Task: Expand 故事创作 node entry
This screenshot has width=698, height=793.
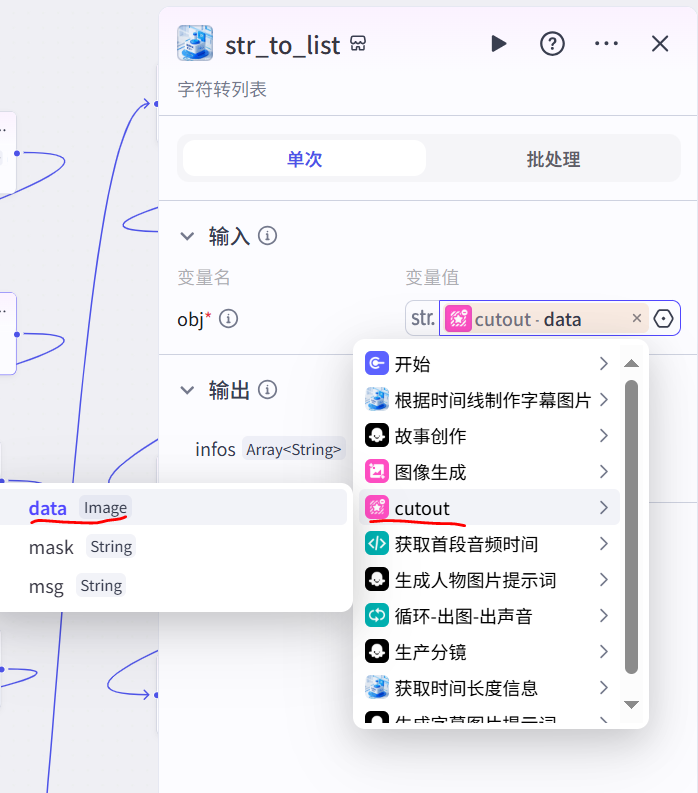Action: (x=489, y=435)
